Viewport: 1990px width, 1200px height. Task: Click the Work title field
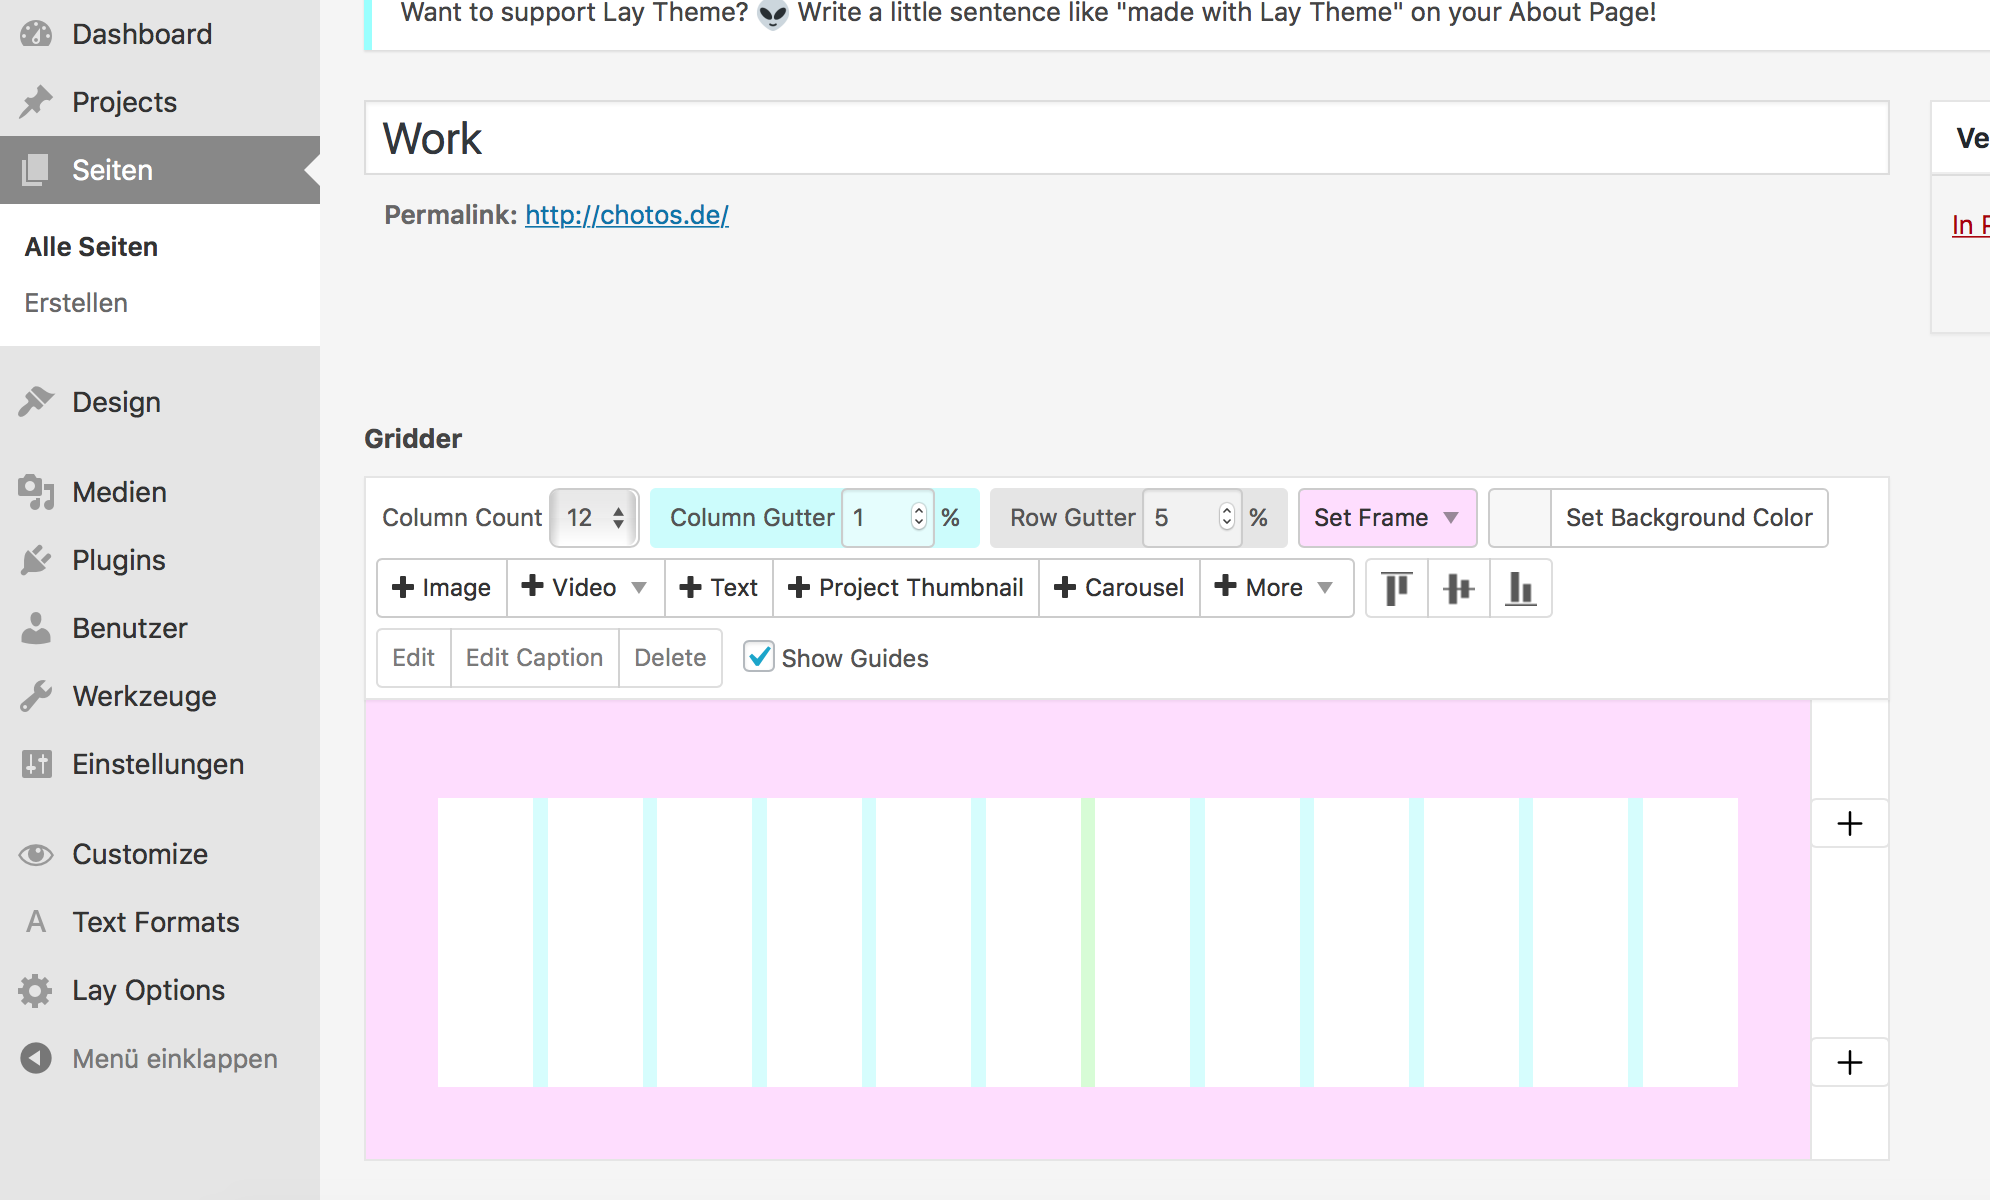pos(1126,138)
